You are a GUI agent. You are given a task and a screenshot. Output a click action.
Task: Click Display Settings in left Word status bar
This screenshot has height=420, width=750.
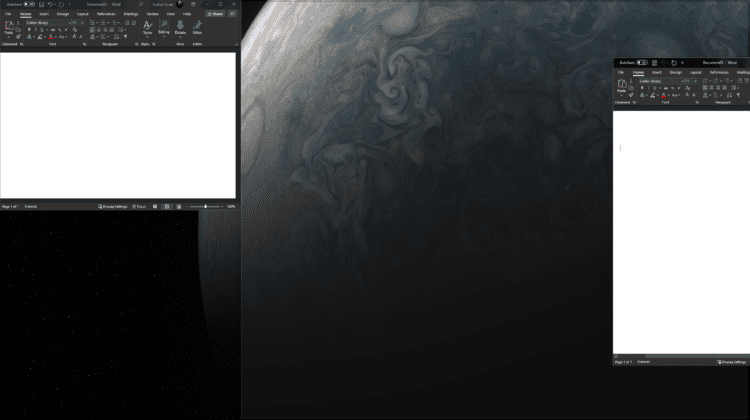(x=112, y=207)
